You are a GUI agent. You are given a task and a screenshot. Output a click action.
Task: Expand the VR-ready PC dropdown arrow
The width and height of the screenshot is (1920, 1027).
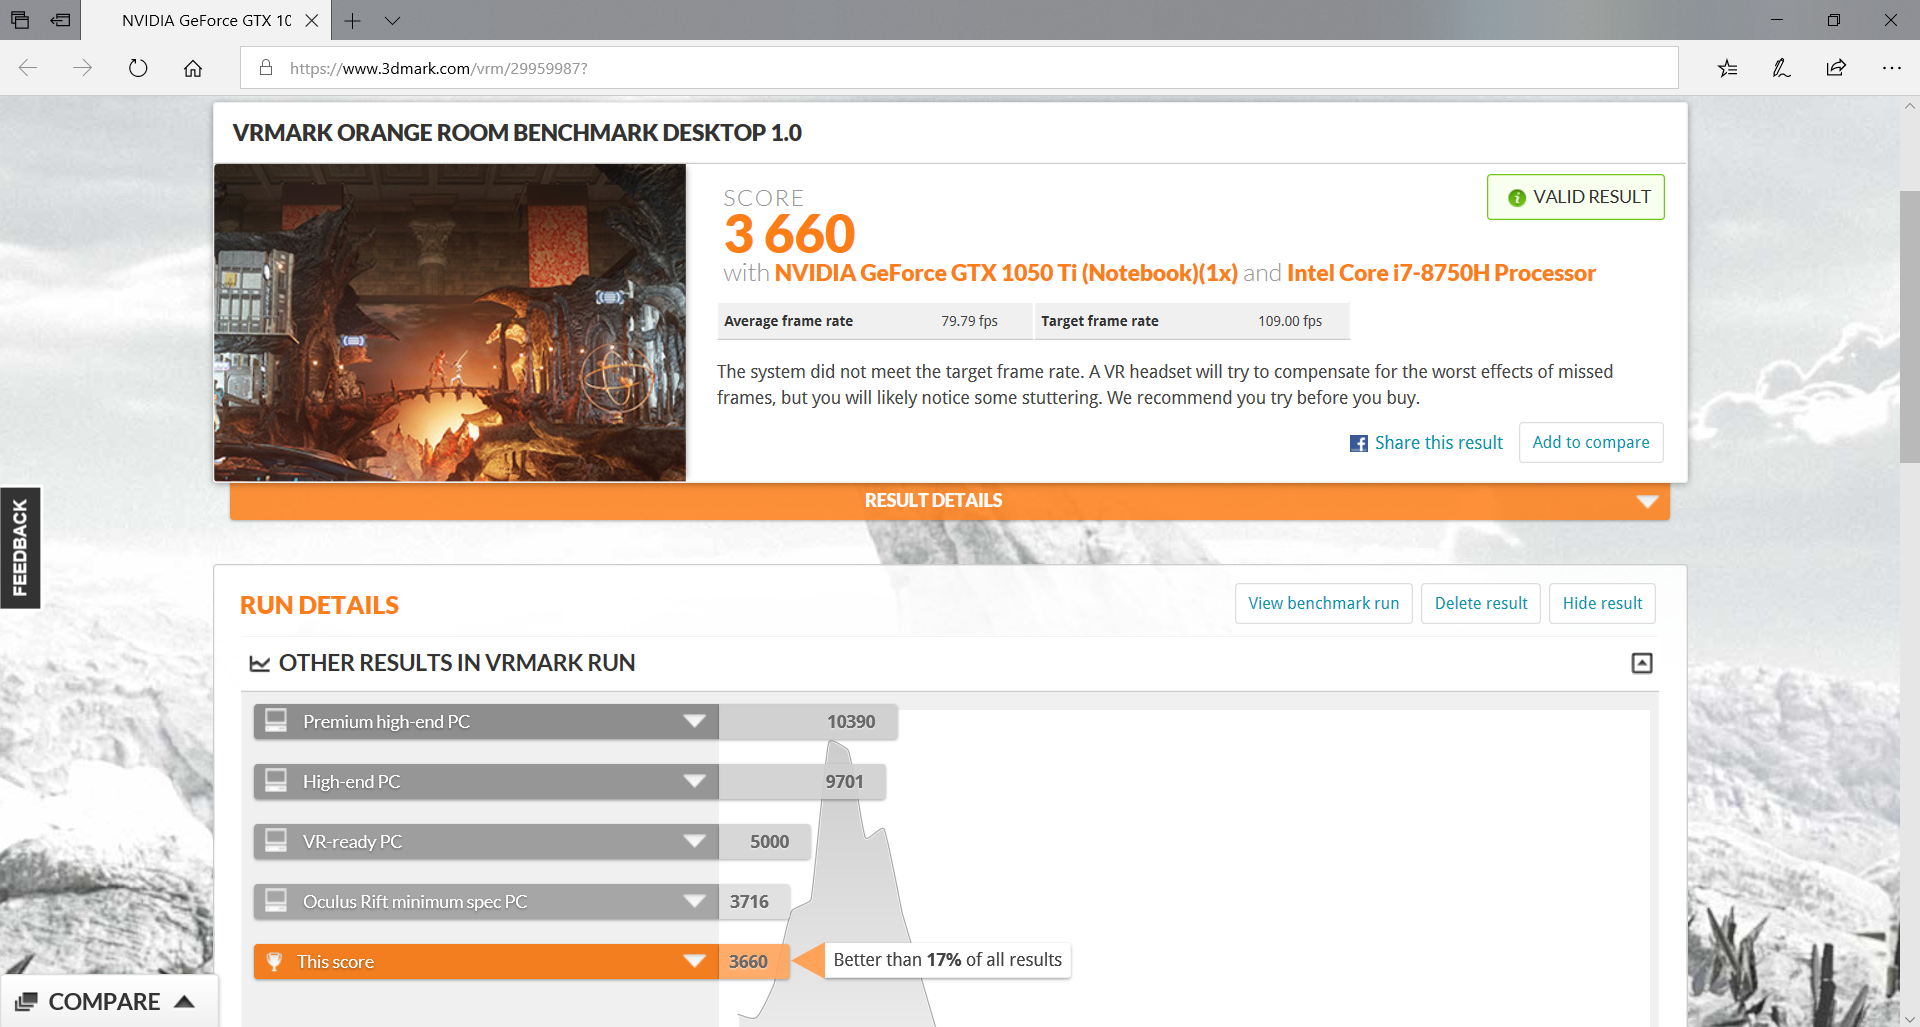tap(694, 841)
